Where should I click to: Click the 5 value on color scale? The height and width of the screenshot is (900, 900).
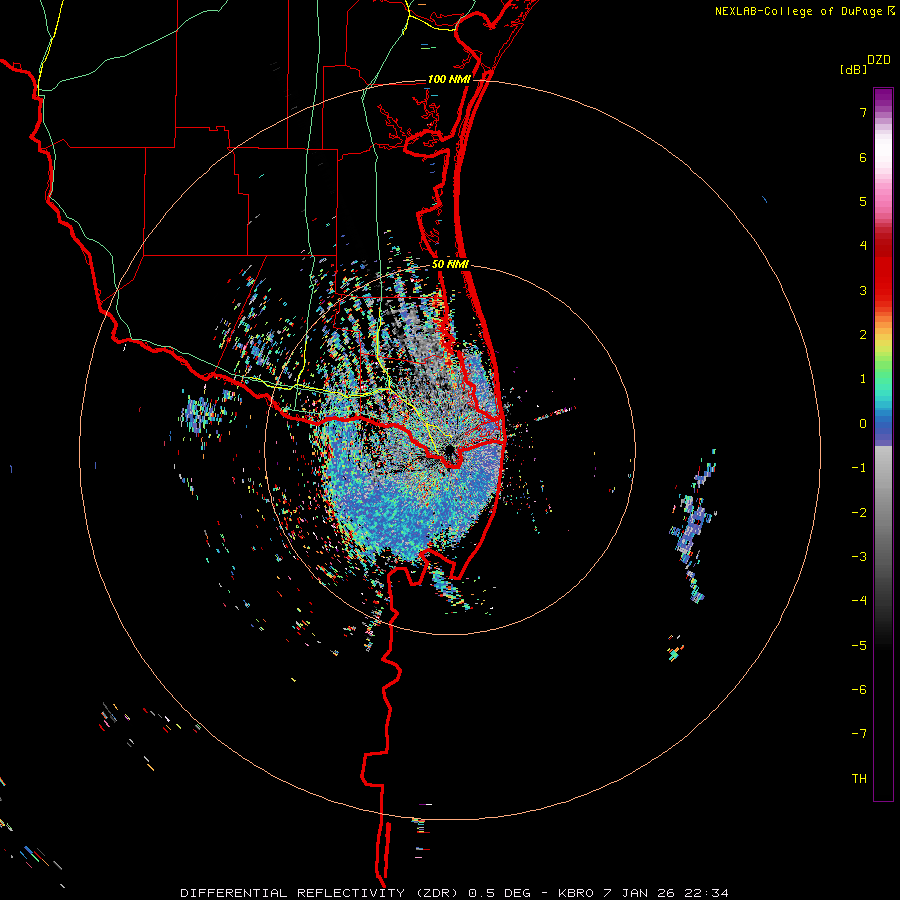pos(863,201)
